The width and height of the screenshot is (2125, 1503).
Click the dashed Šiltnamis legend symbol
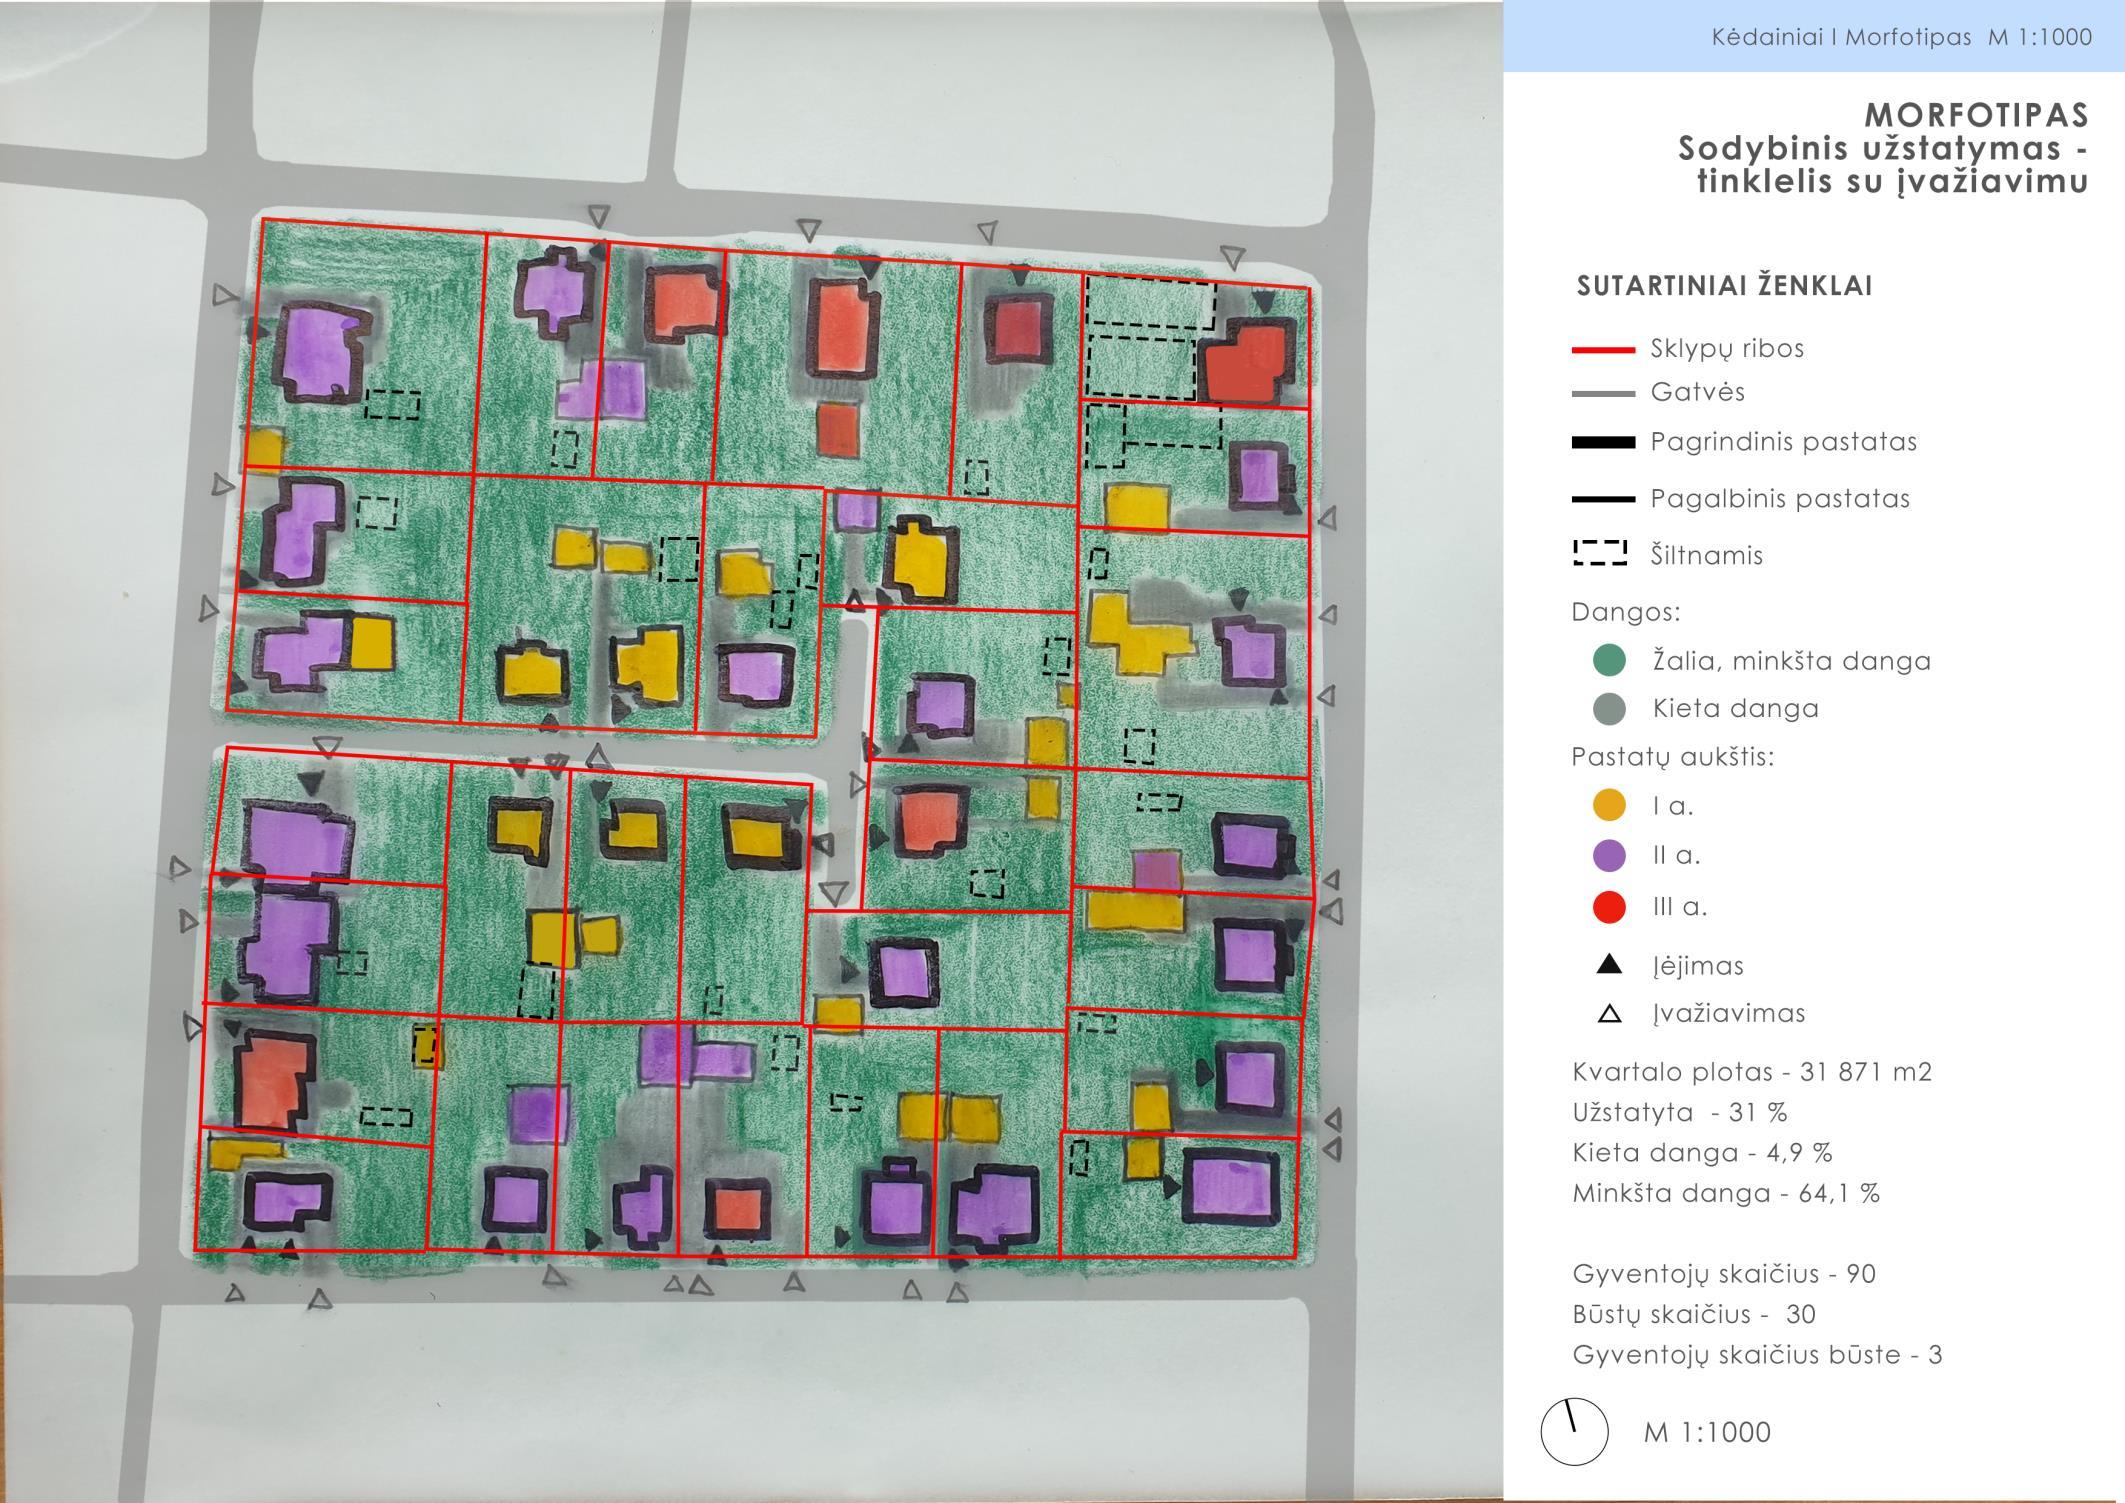[1600, 553]
